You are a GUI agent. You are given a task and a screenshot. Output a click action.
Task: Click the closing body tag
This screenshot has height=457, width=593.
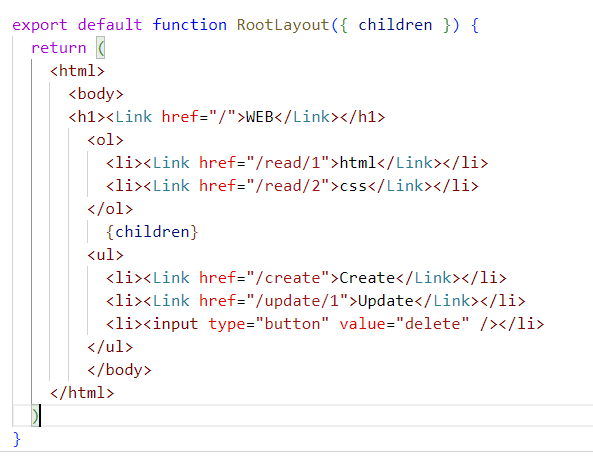119,370
